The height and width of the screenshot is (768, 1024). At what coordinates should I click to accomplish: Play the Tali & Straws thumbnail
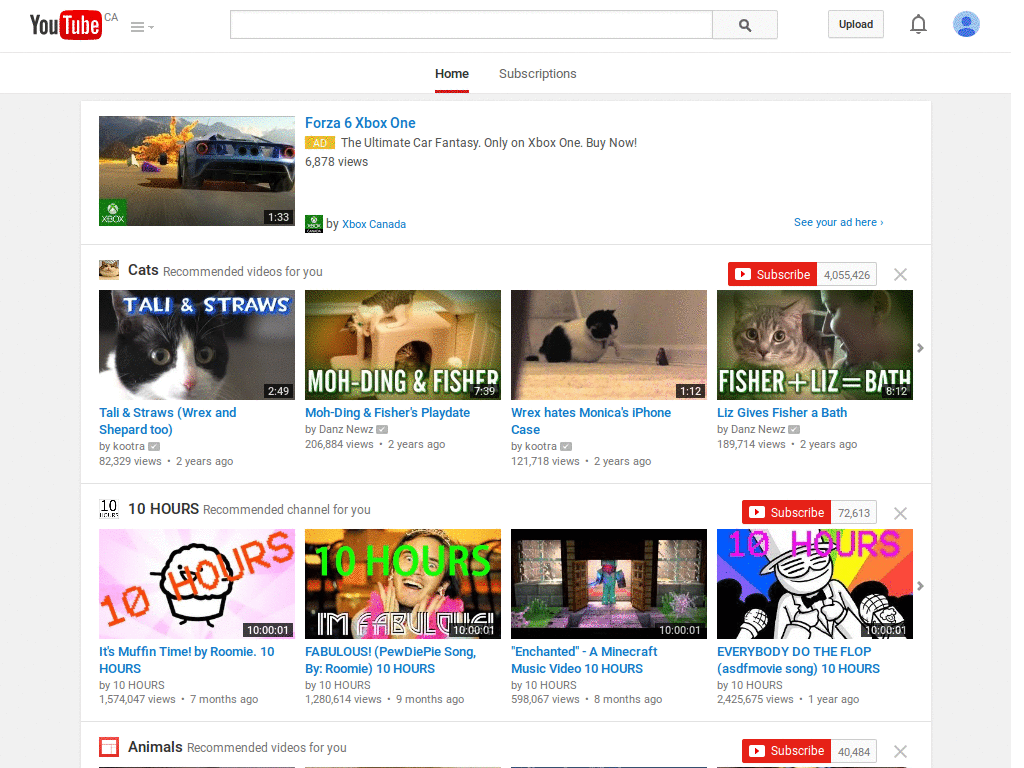(197, 345)
